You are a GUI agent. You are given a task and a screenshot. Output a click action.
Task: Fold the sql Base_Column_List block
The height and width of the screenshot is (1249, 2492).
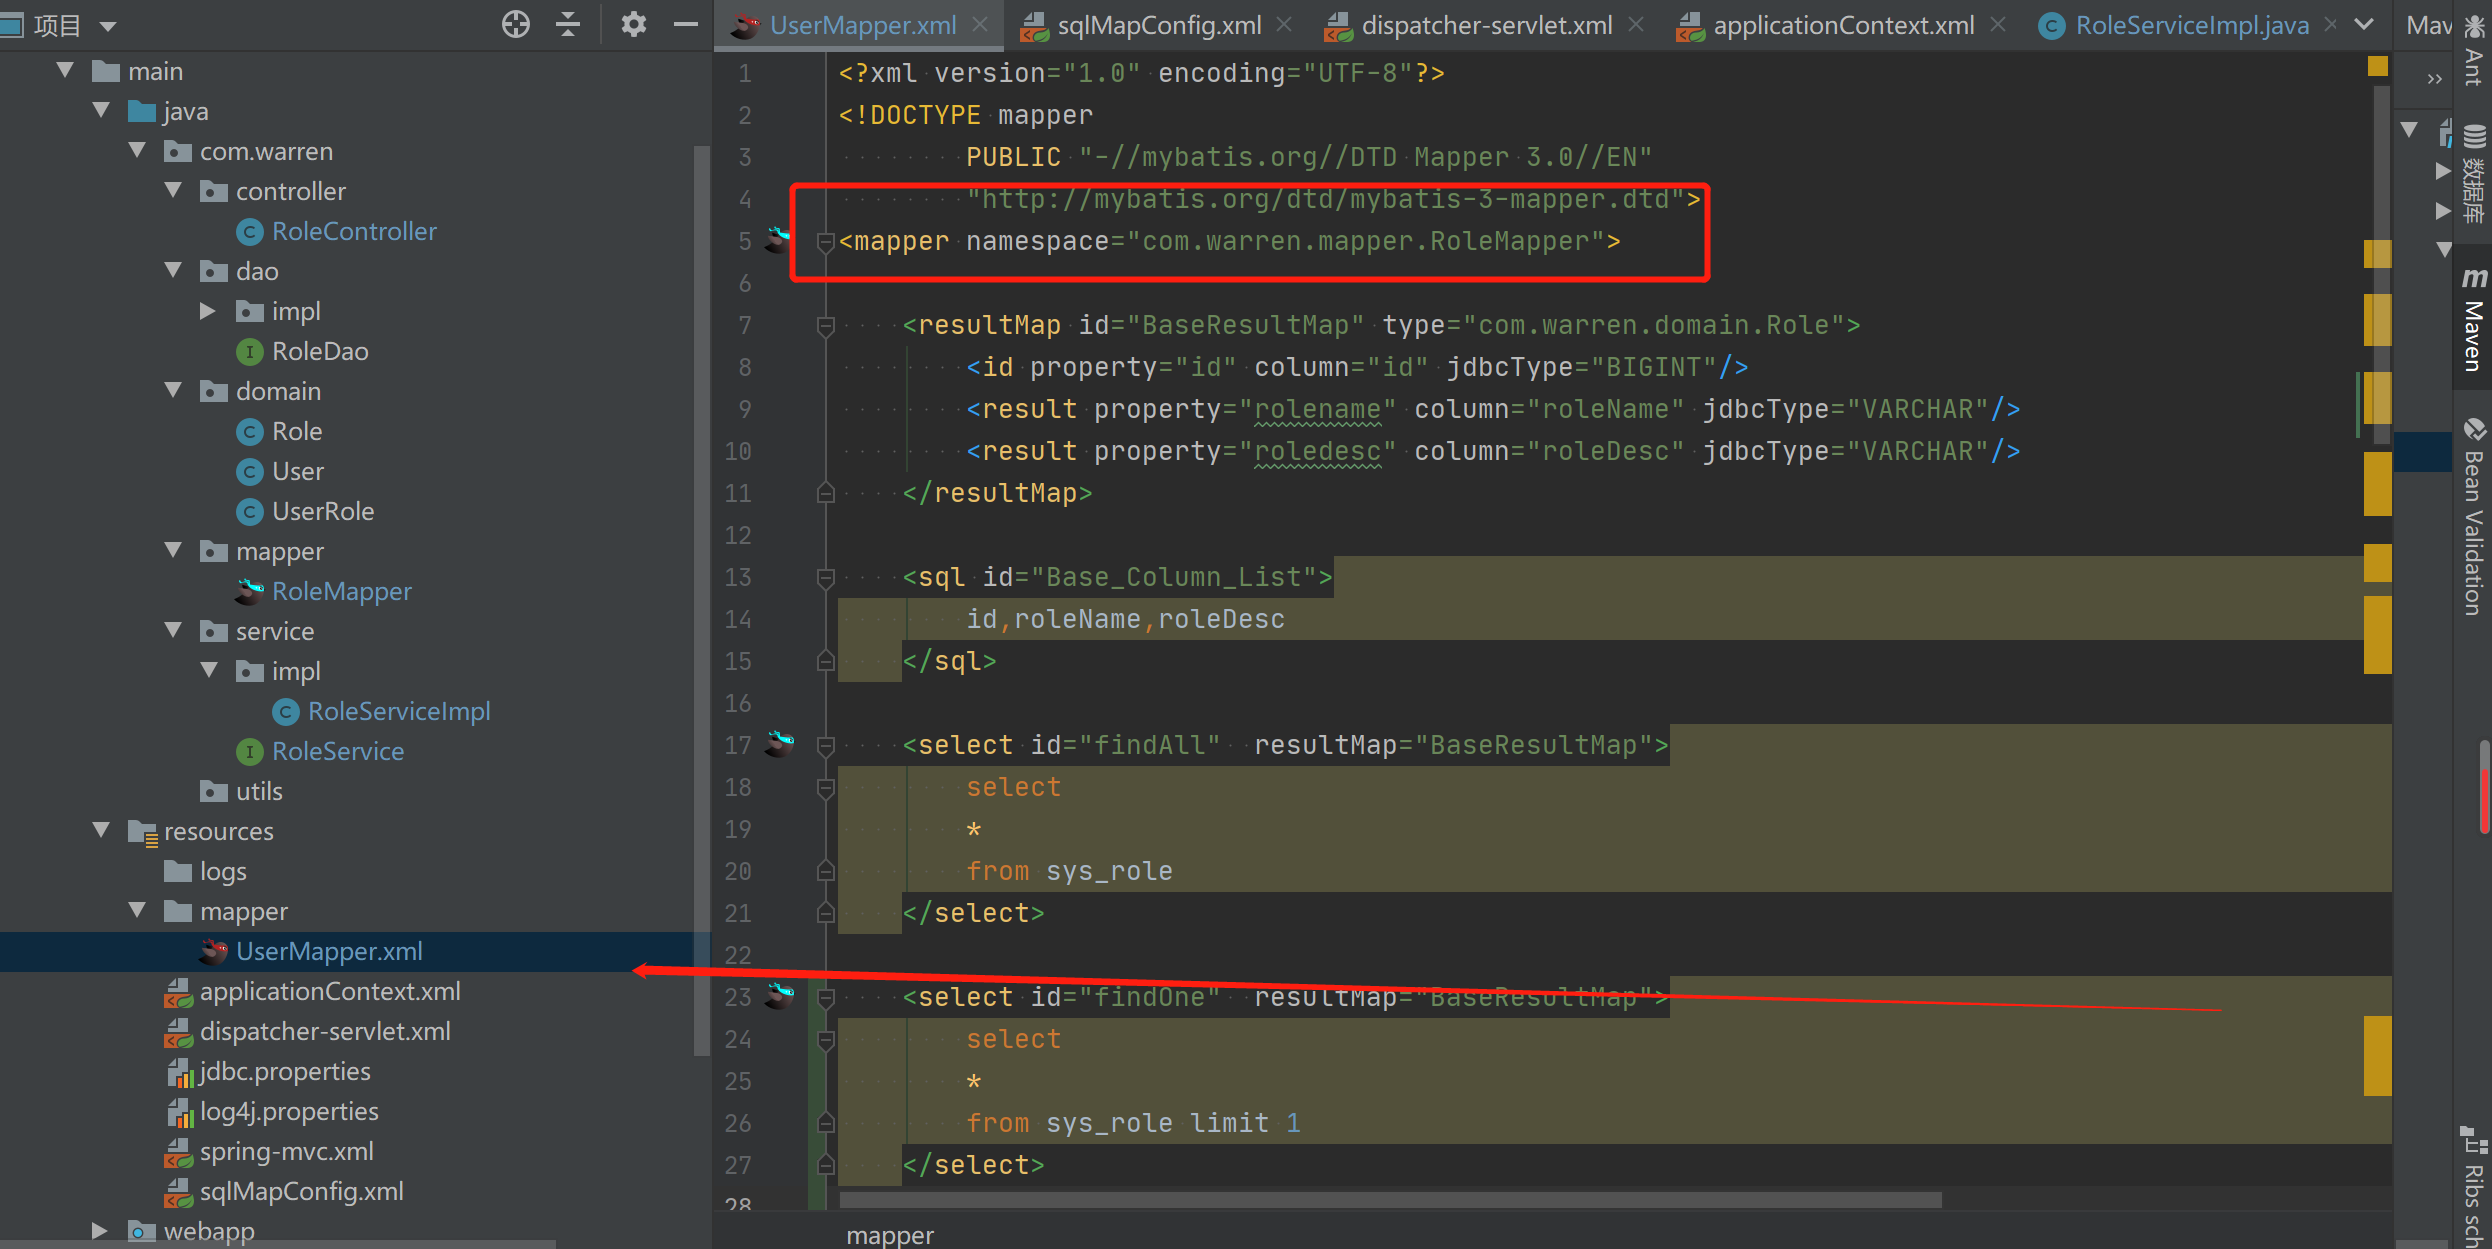pyautogui.click(x=826, y=577)
